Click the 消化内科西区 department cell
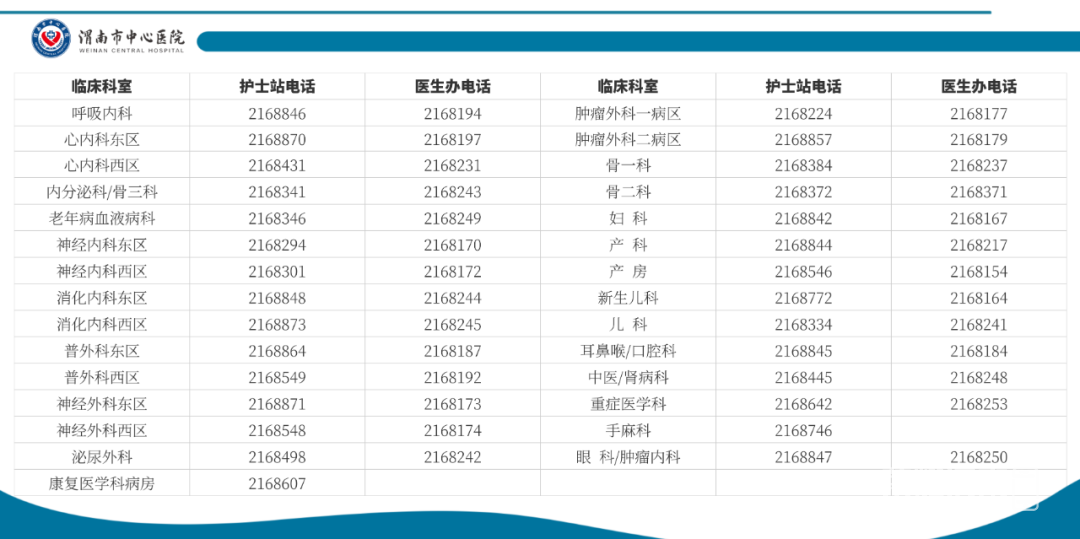The height and width of the screenshot is (539, 1080). click(101, 325)
